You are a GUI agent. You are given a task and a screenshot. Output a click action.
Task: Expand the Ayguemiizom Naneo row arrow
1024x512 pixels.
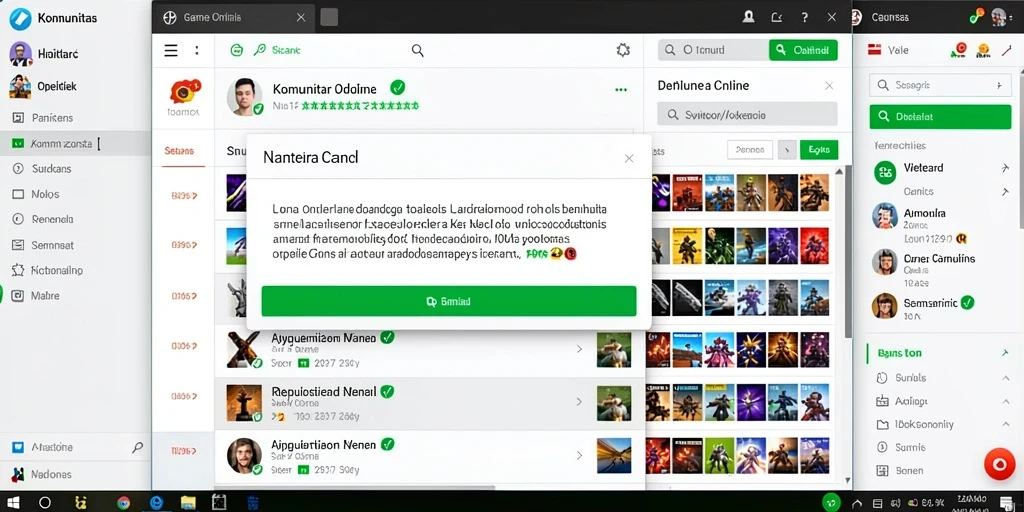tap(579, 349)
